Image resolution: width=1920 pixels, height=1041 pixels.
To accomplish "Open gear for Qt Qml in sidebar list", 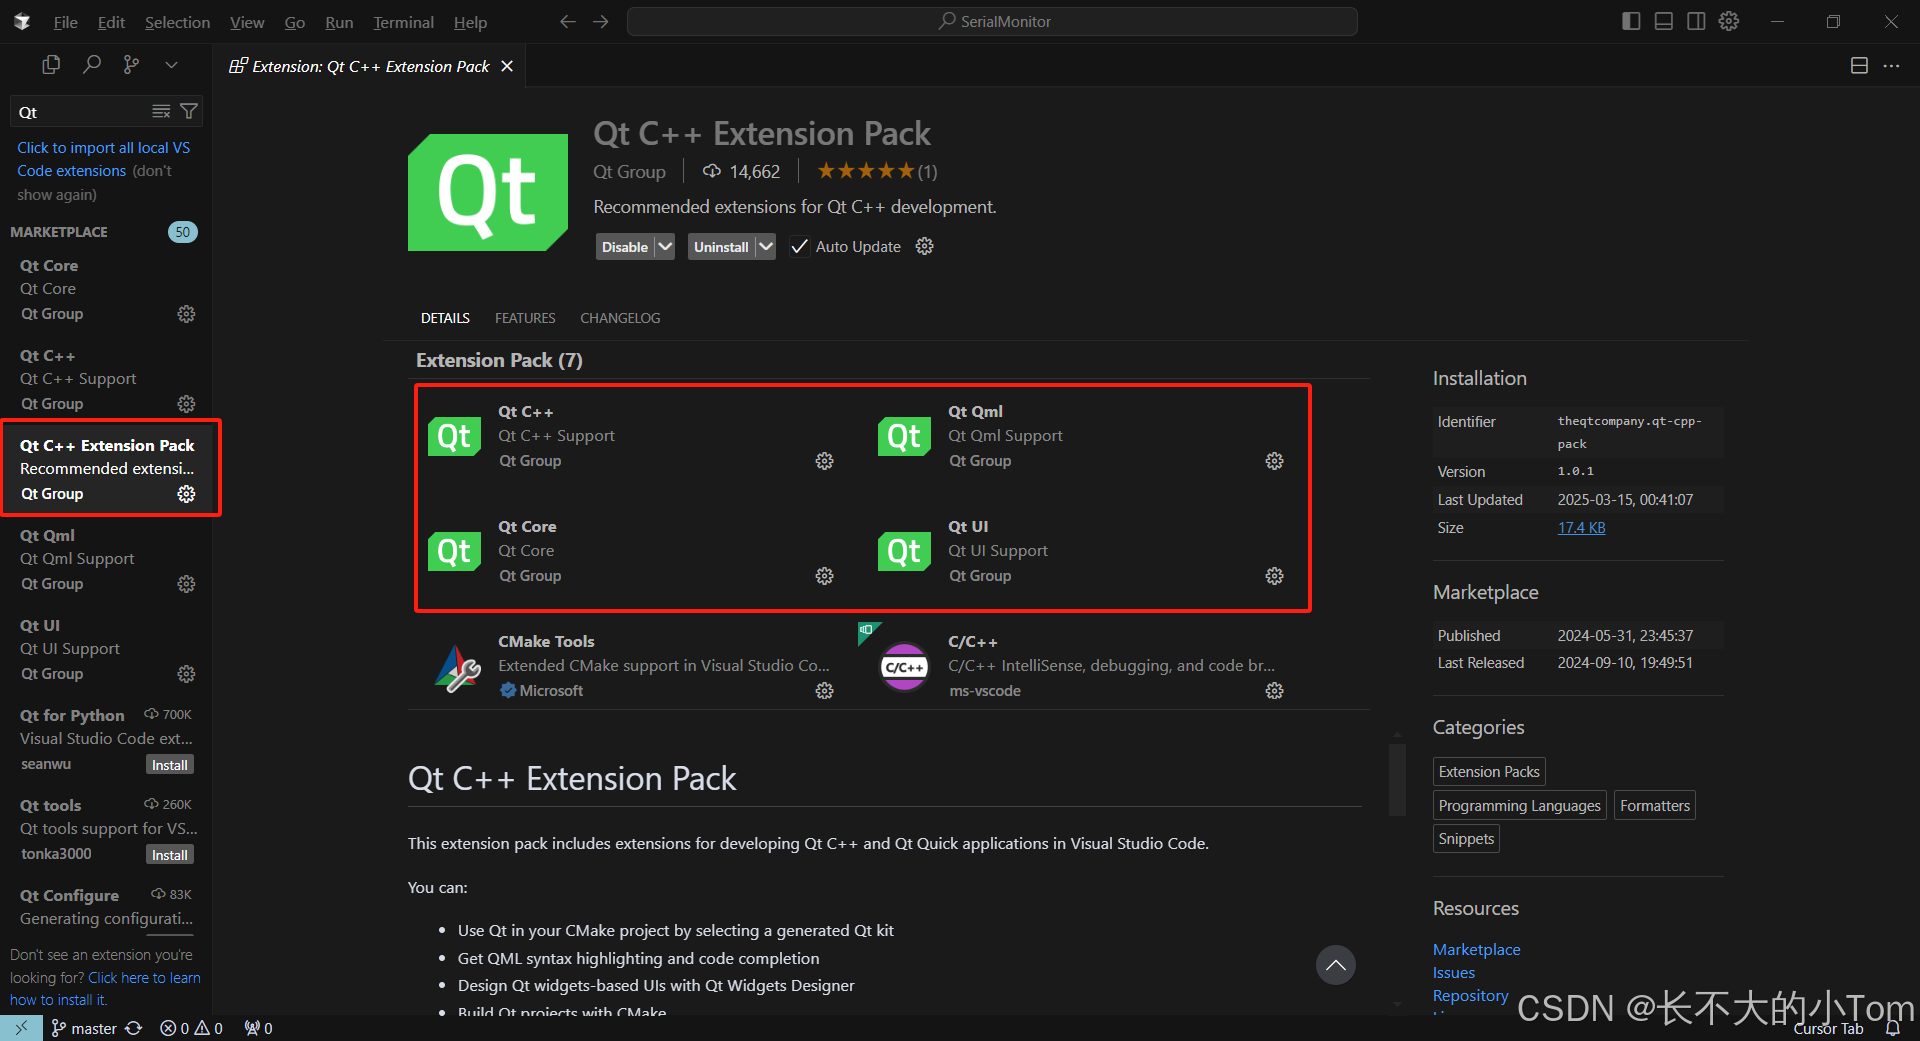I will [x=186, y=584].
